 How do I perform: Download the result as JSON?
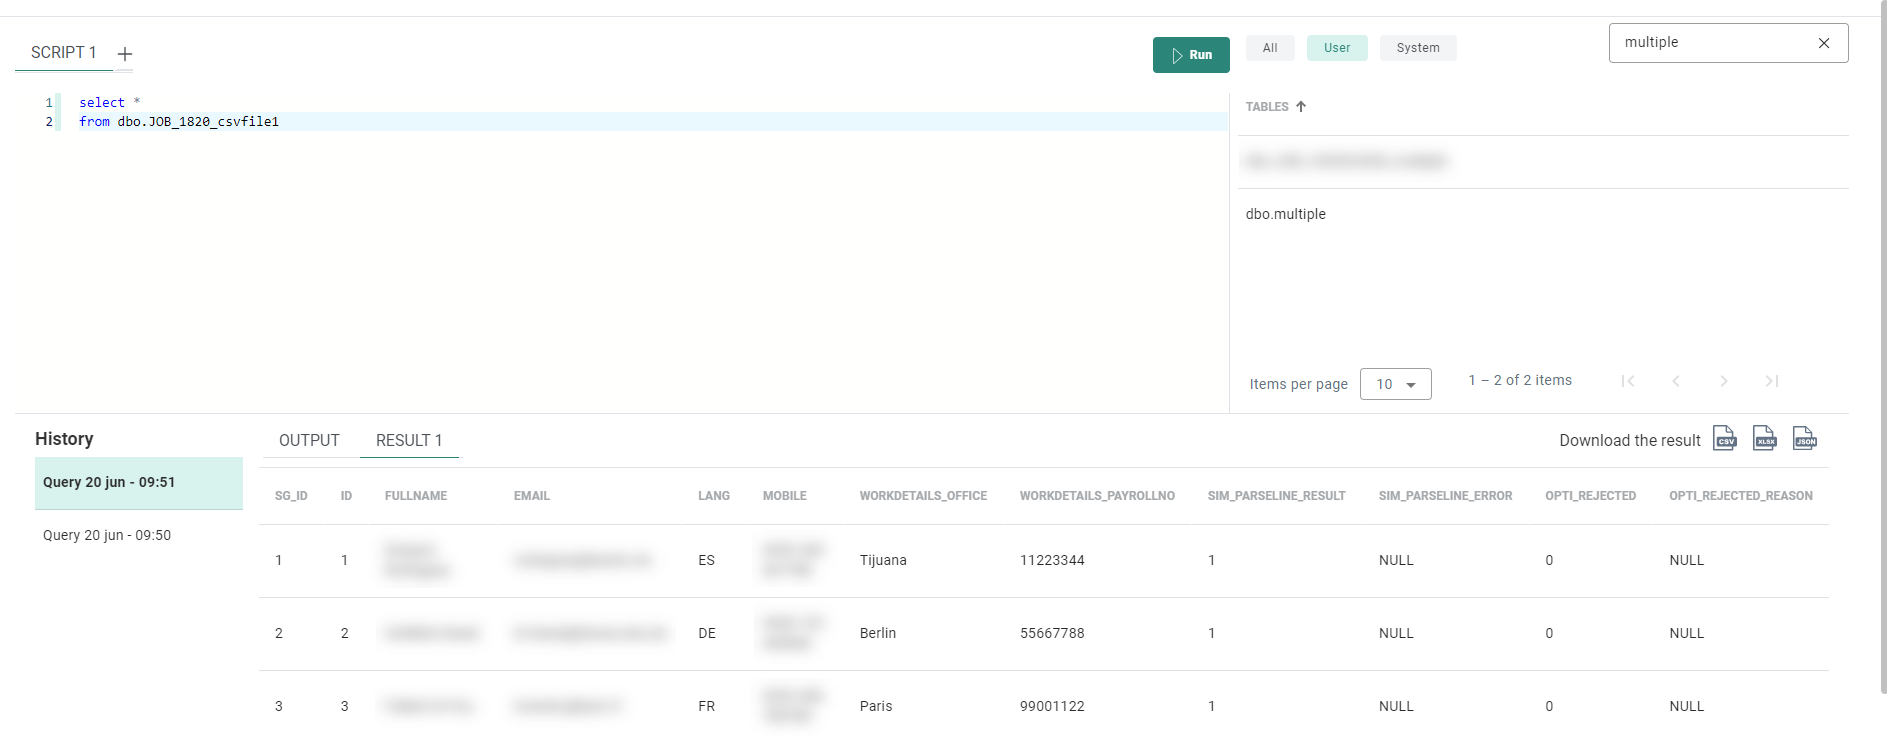1804,439
